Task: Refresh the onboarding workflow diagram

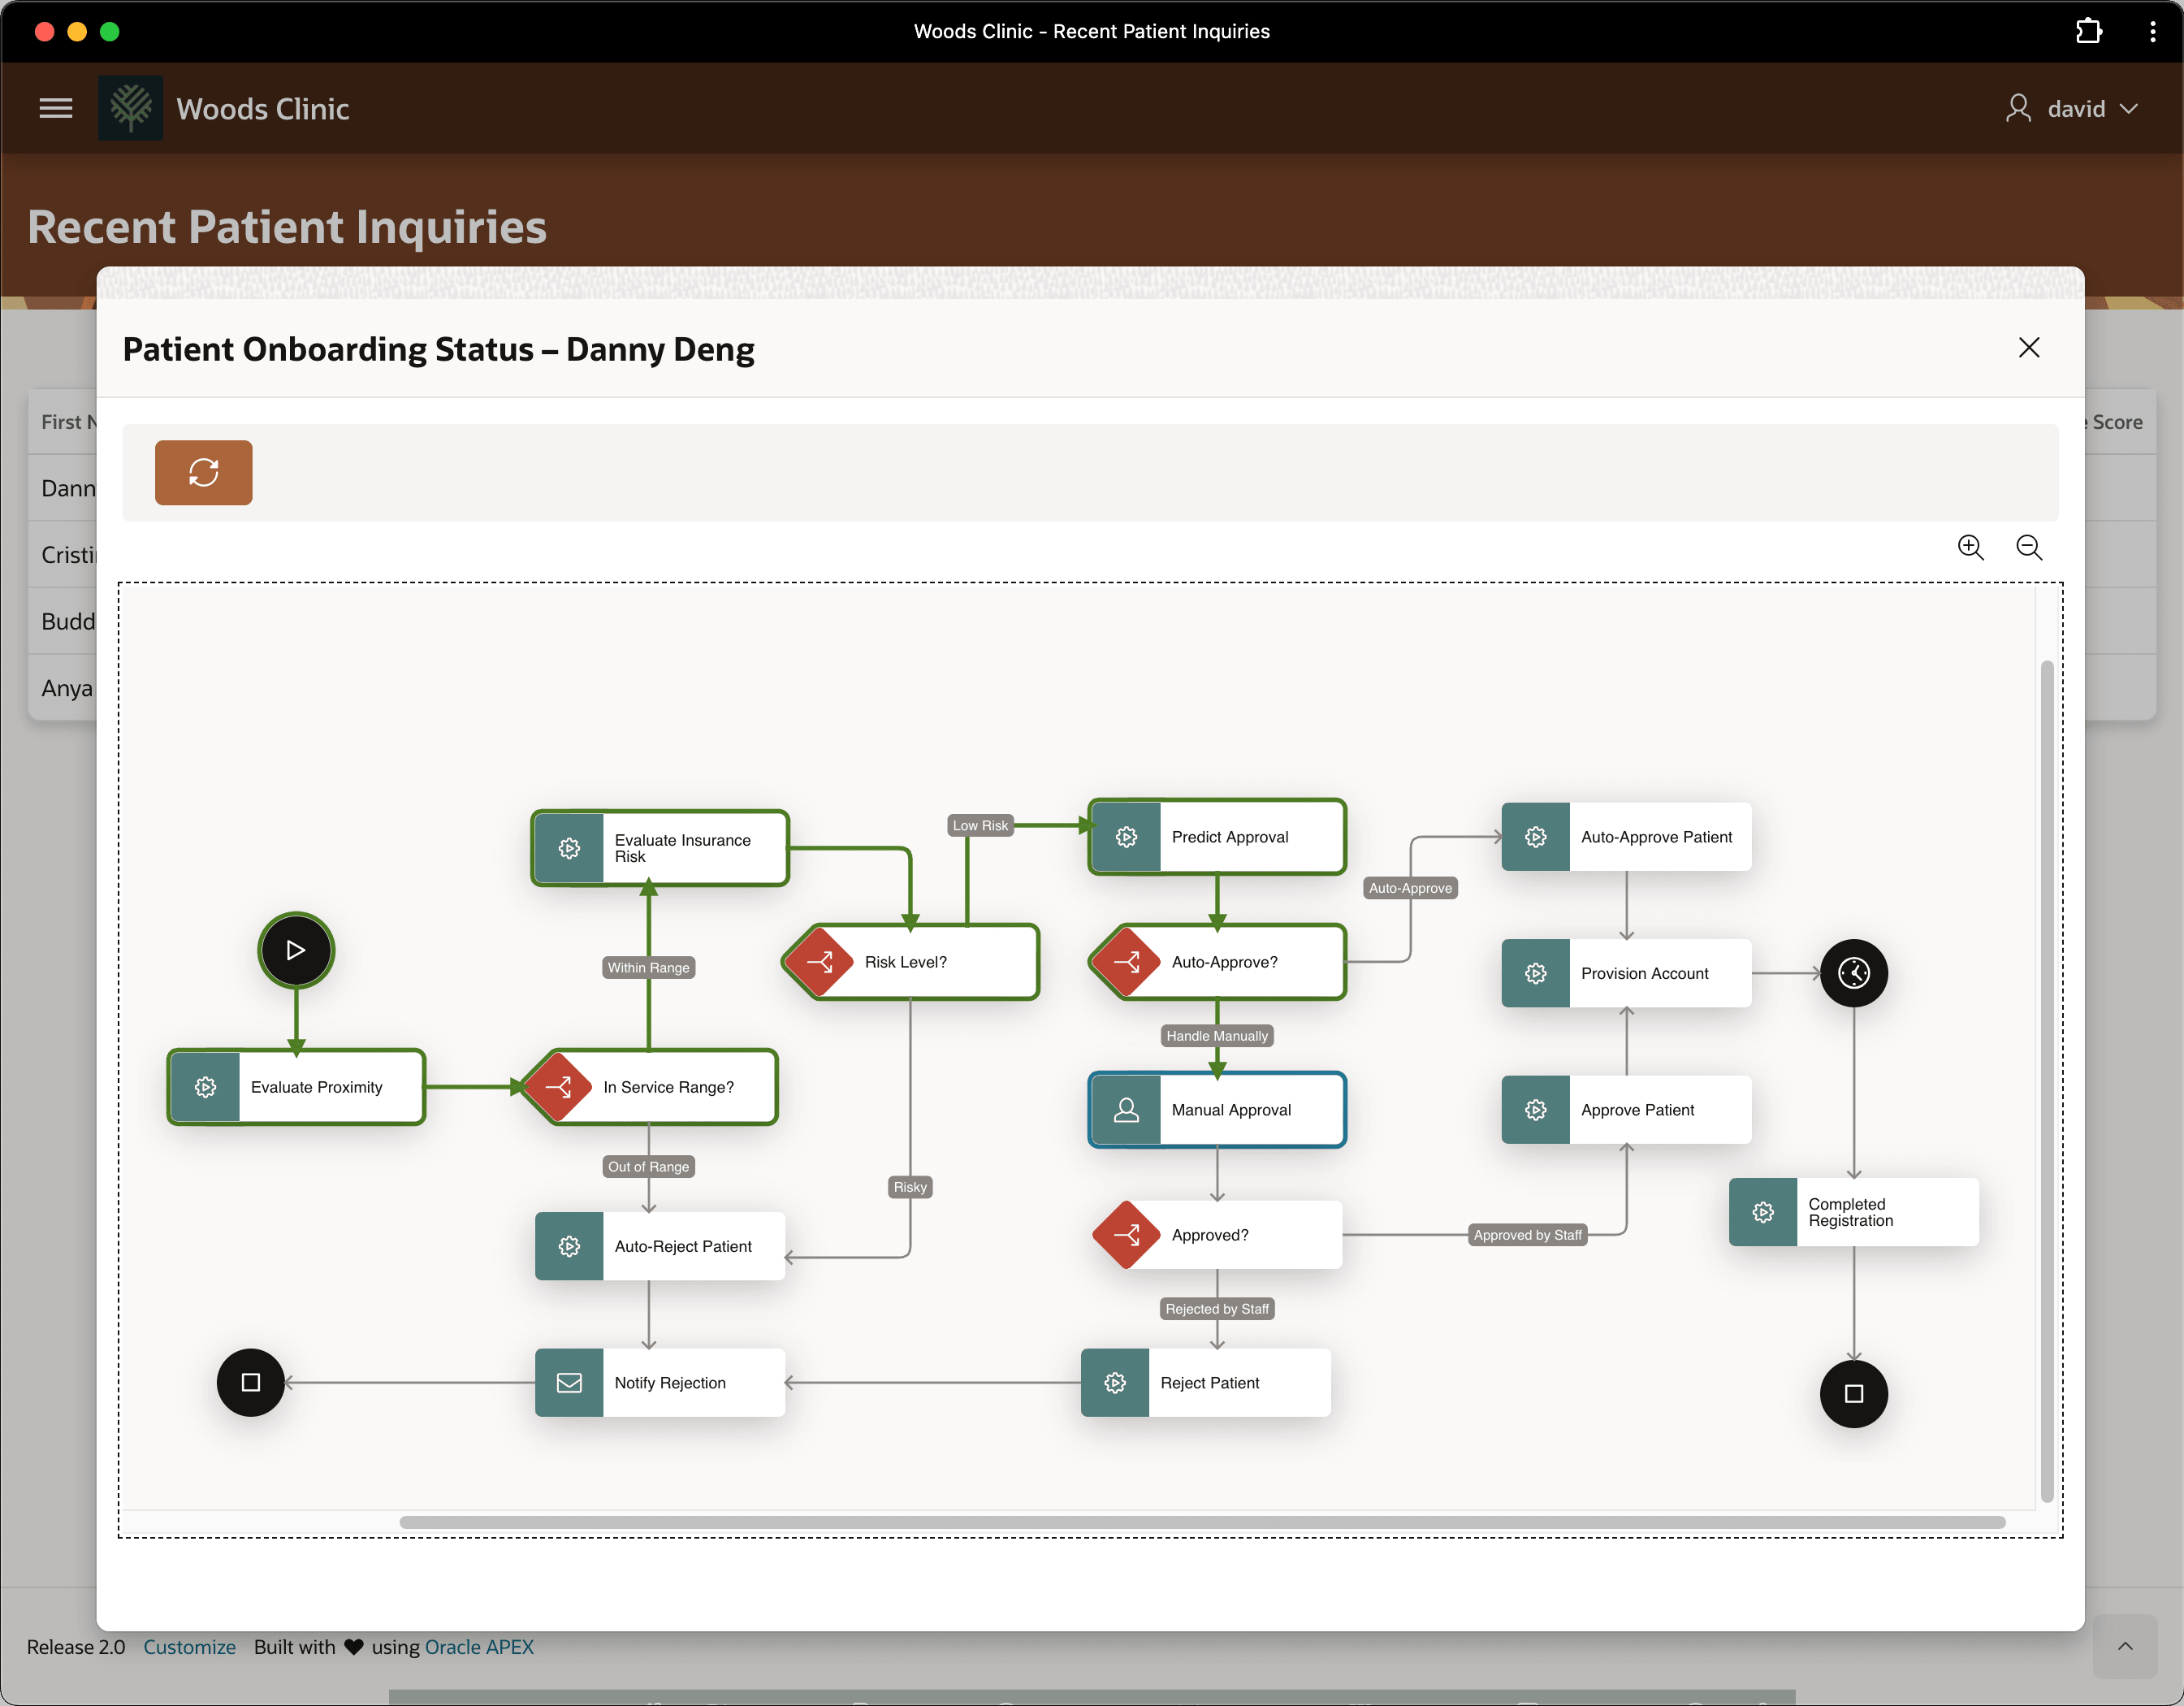Action: 203,472
